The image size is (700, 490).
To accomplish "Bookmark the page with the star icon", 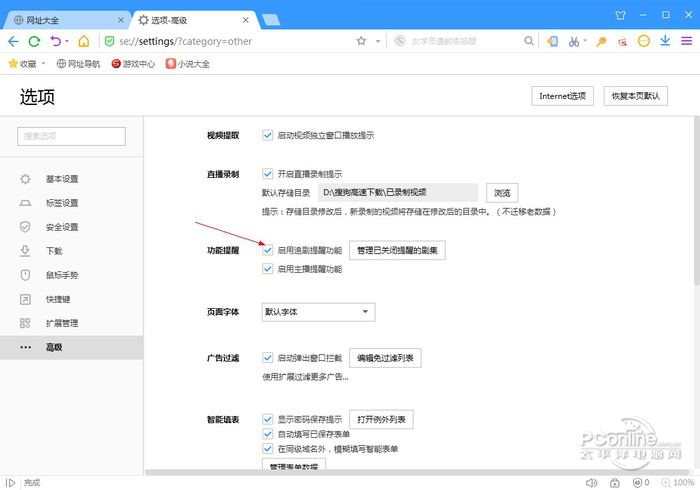I will pyautogui.click(x=361, y=41).
